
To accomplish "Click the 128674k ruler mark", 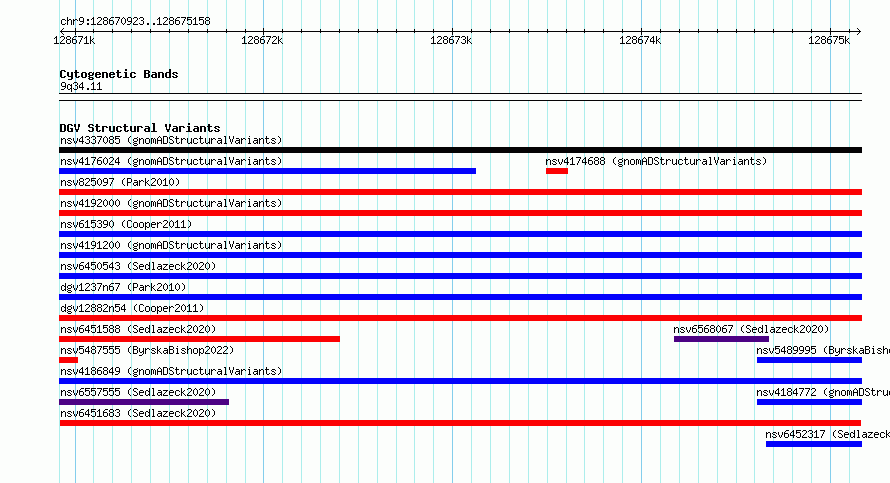I will click(x=640, y=40).
